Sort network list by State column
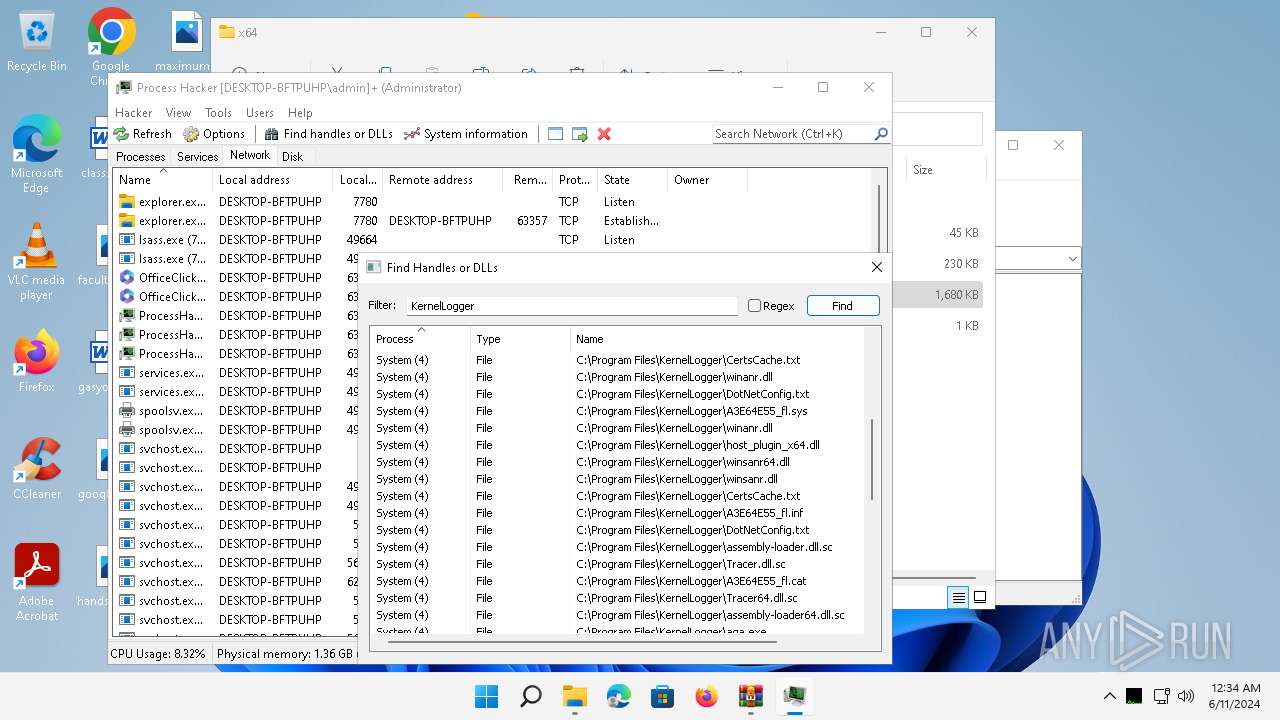The height and width of the screenshot is (720, 1280). point(632,180)
